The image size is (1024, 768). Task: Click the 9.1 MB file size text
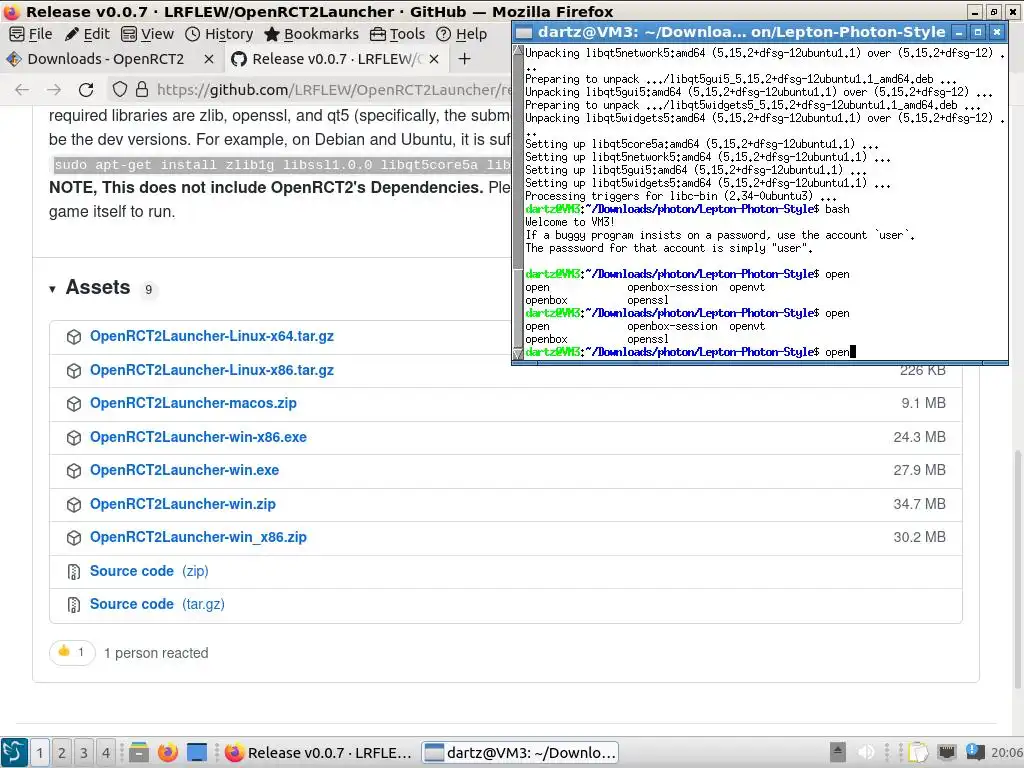[x=923, y=403]
